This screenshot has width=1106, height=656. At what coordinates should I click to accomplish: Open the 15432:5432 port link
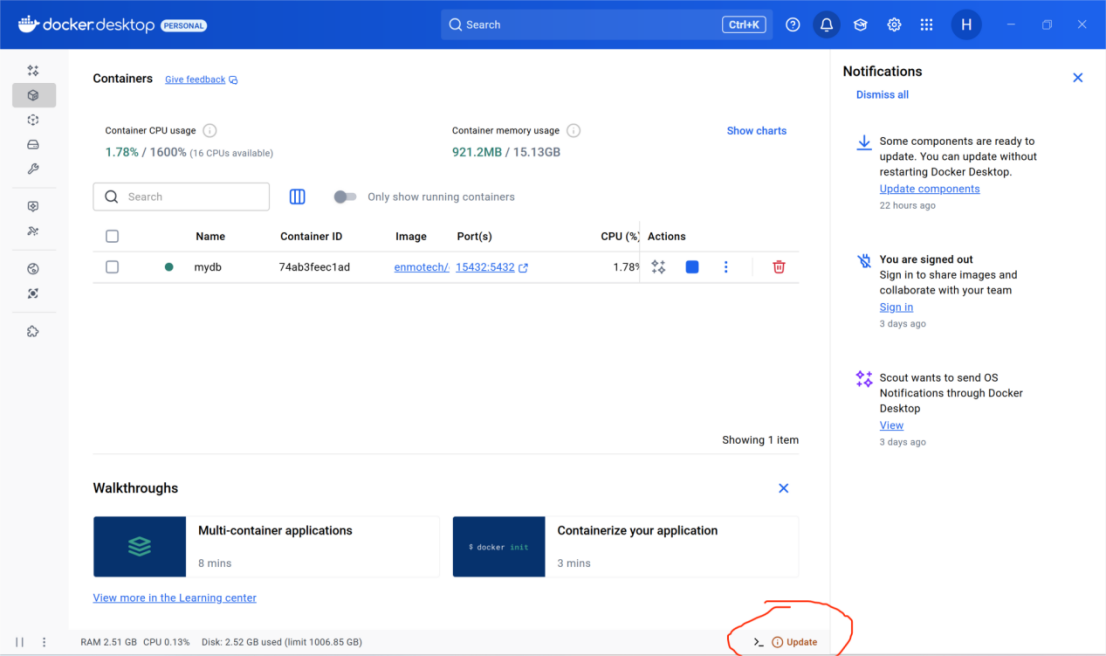click(x=485, y=267)
